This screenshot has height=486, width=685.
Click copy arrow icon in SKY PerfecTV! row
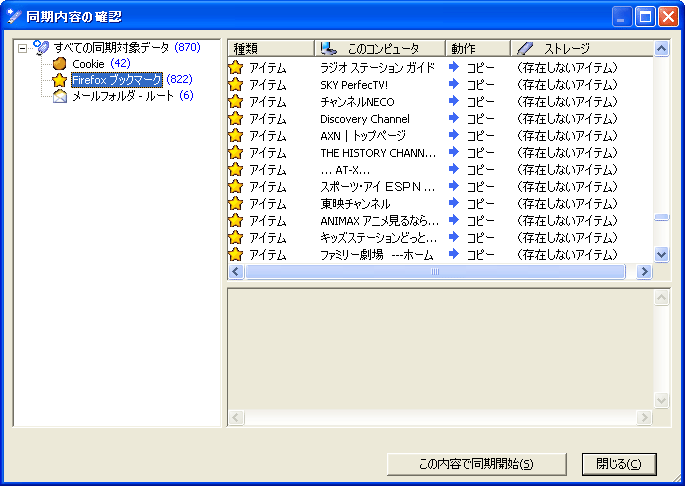click(454, 84)
